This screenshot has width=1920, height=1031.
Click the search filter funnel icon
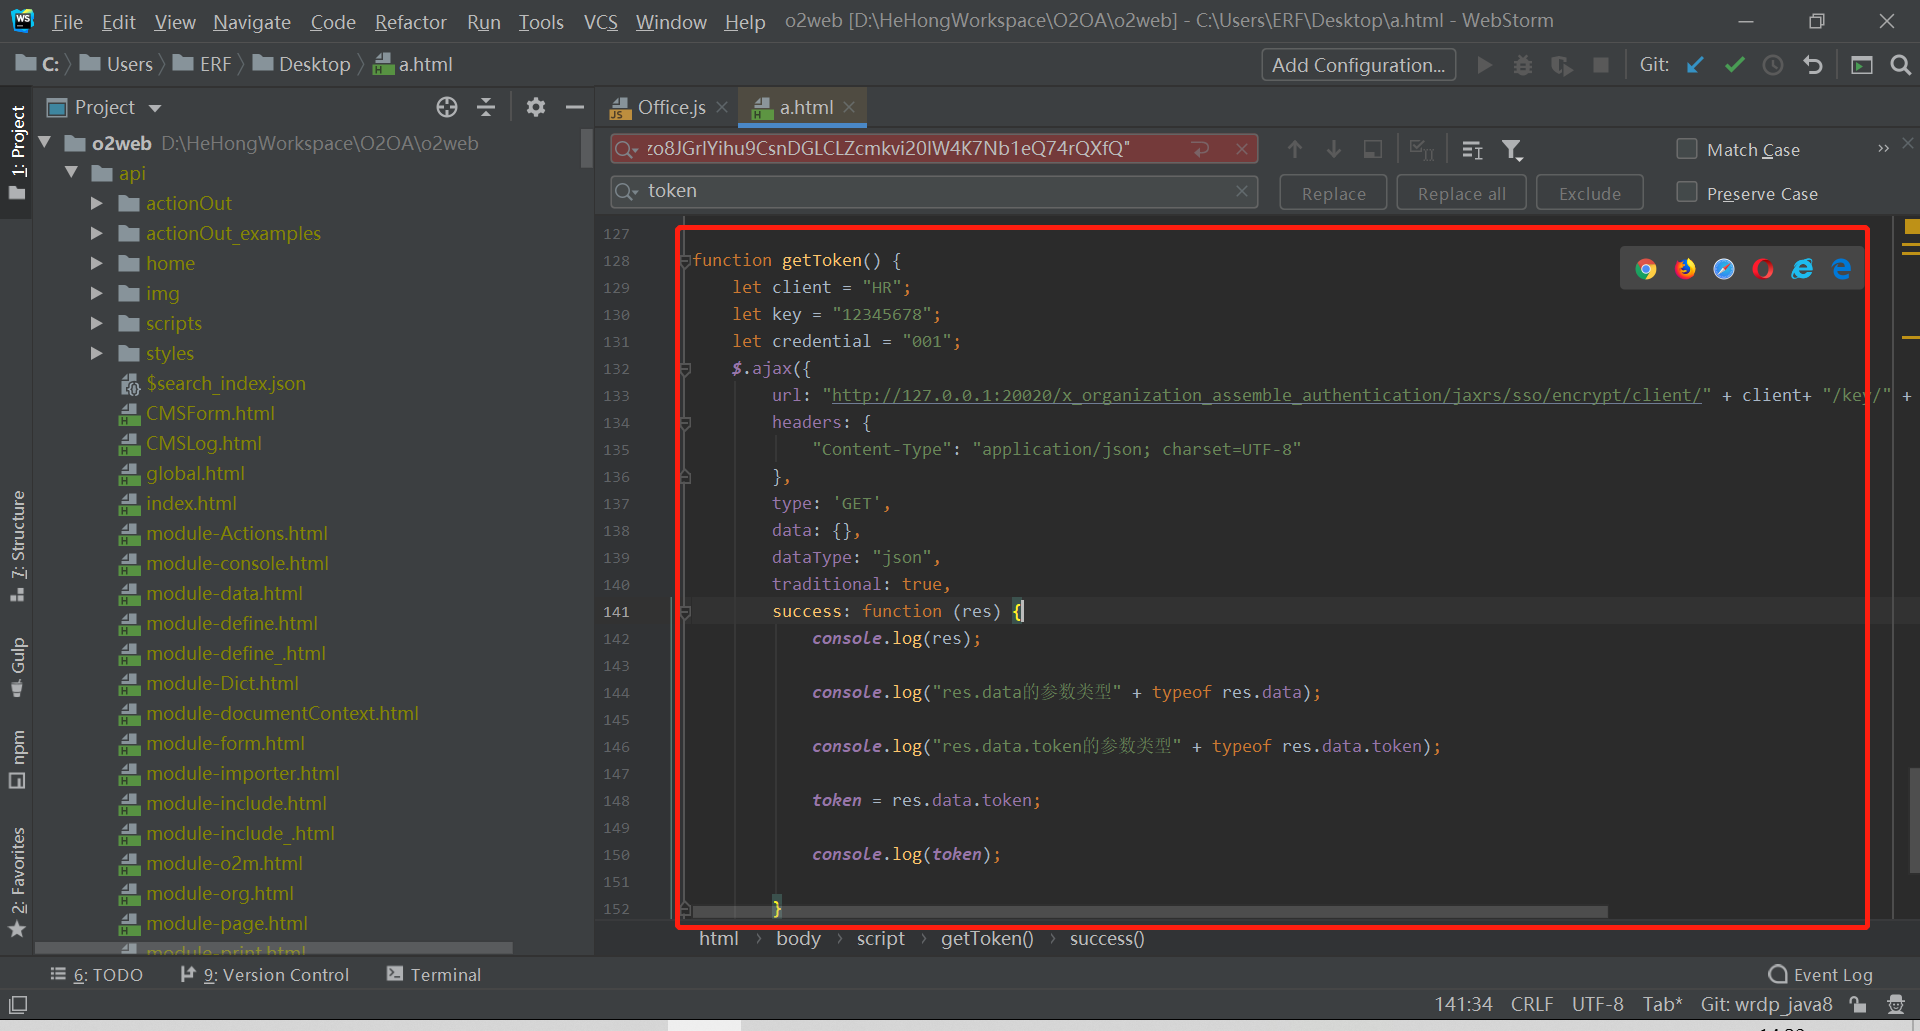pos(1512,150)
